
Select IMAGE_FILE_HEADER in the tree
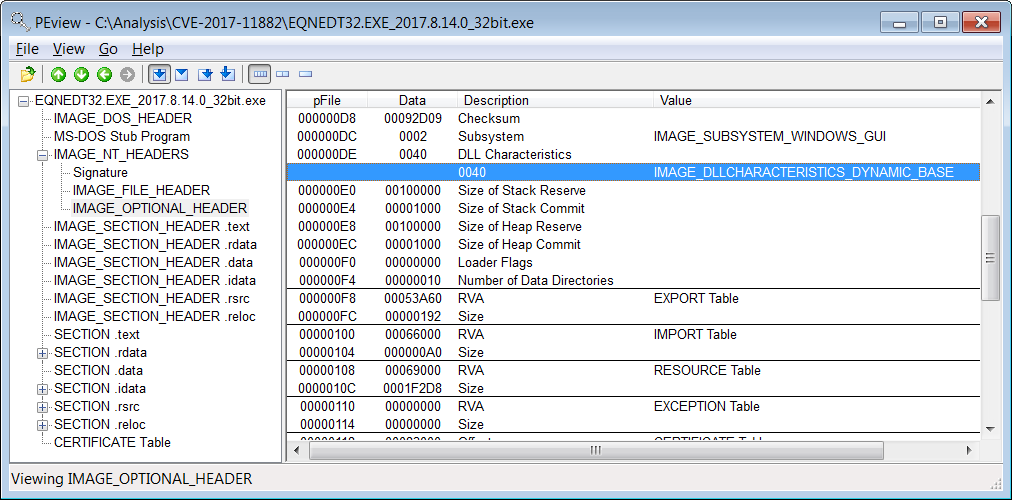141,190
